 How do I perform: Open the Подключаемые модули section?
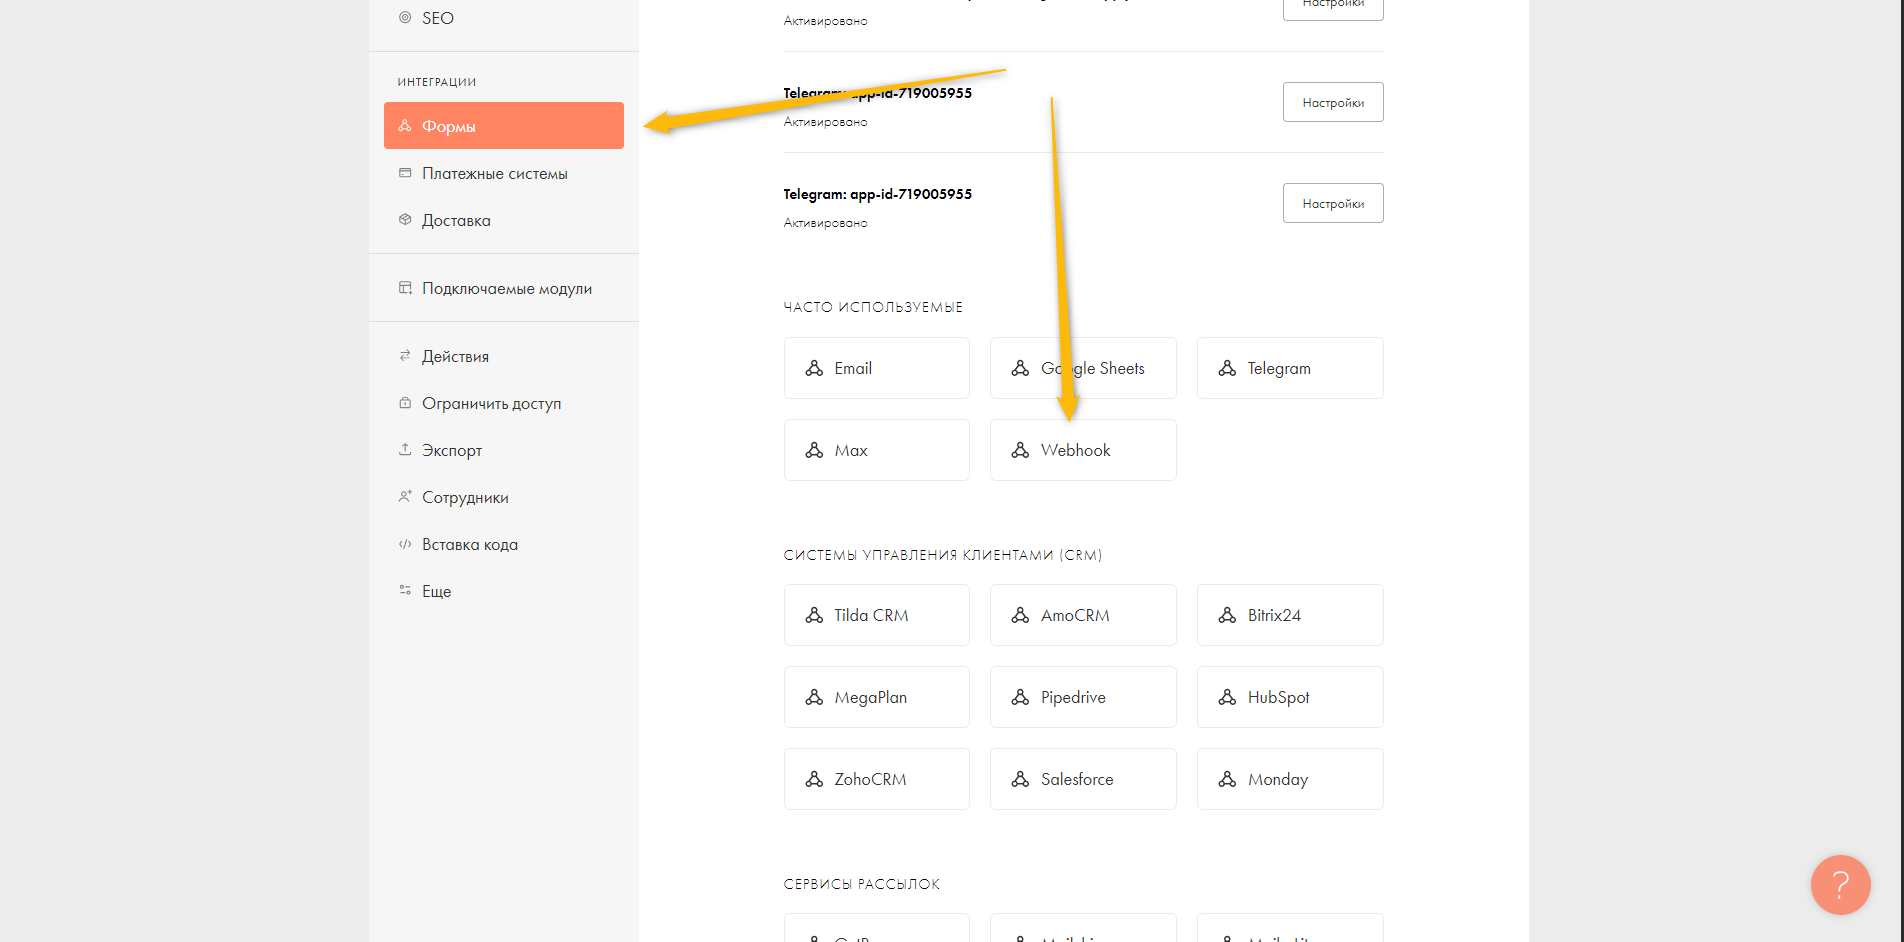tap(404, 288)
